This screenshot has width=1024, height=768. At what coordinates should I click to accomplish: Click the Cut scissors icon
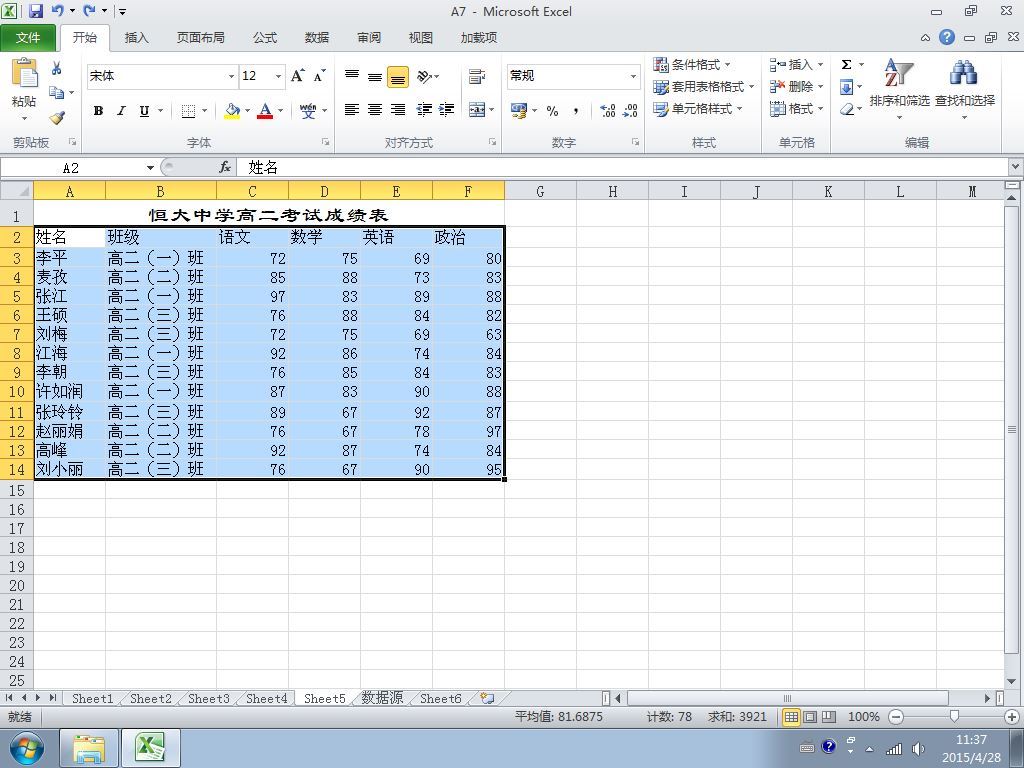pyautogui.click(x=57, y=68)
